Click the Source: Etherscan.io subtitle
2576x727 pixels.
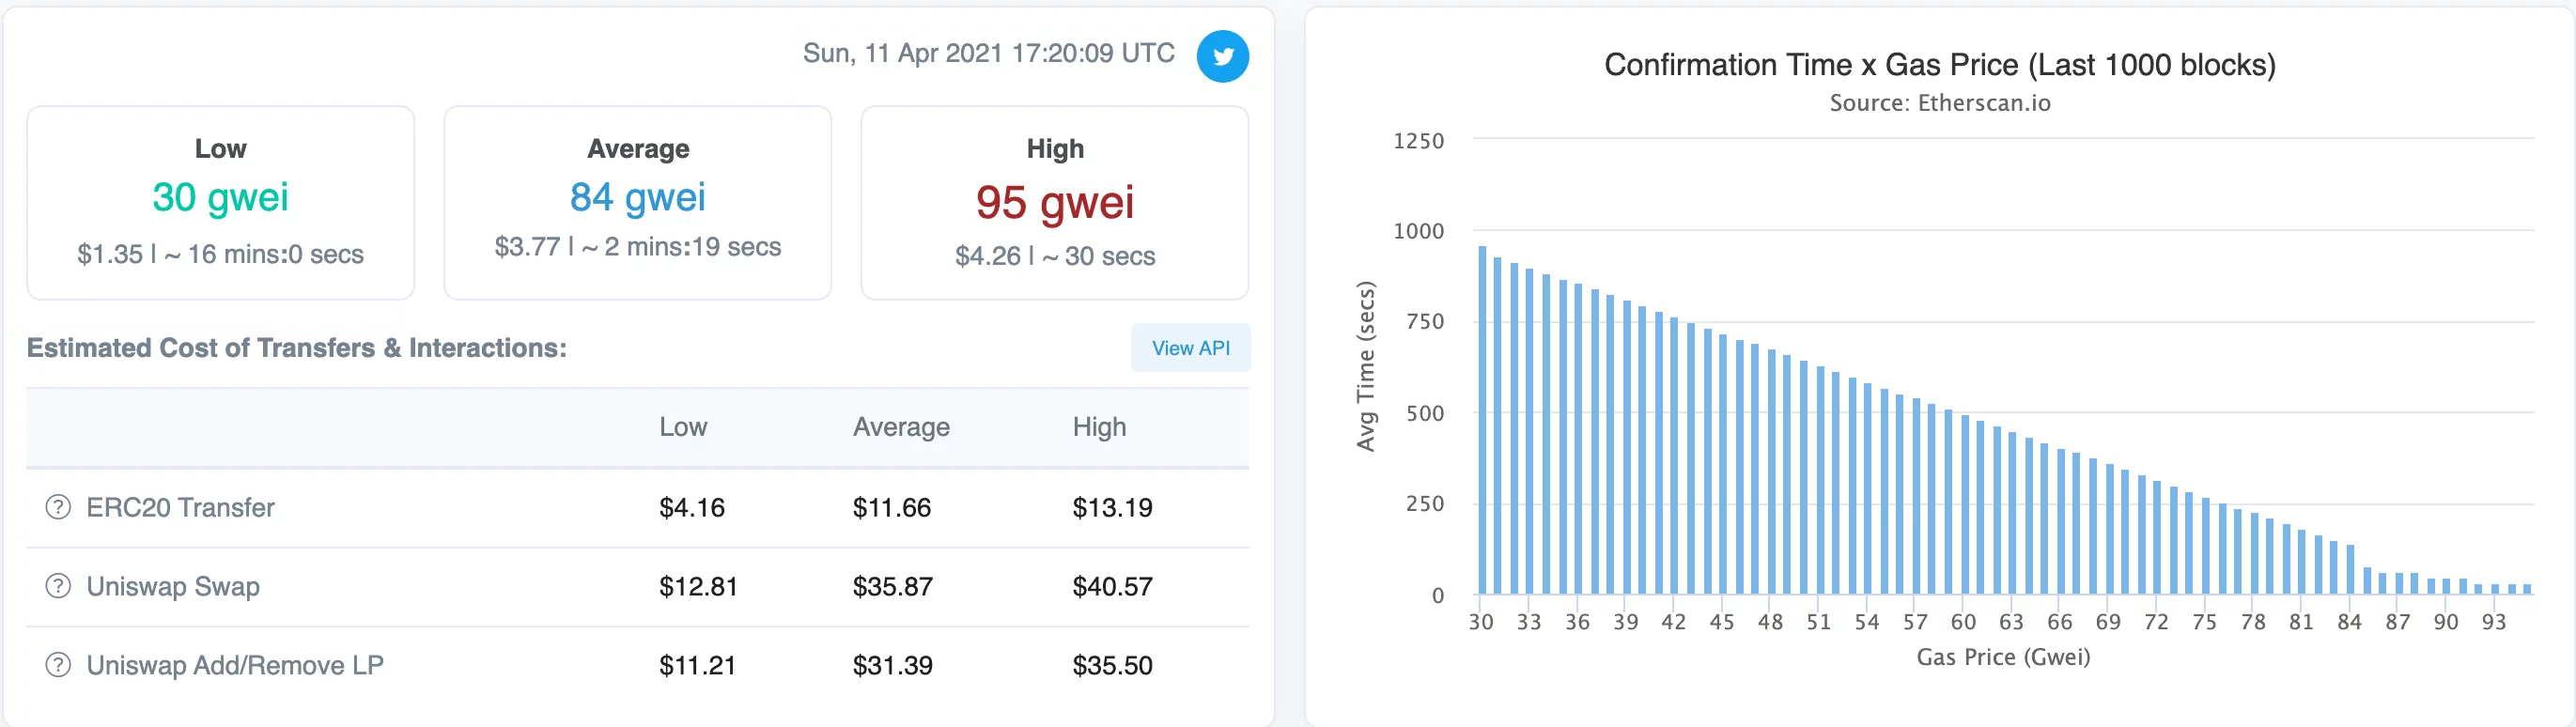1939,103
